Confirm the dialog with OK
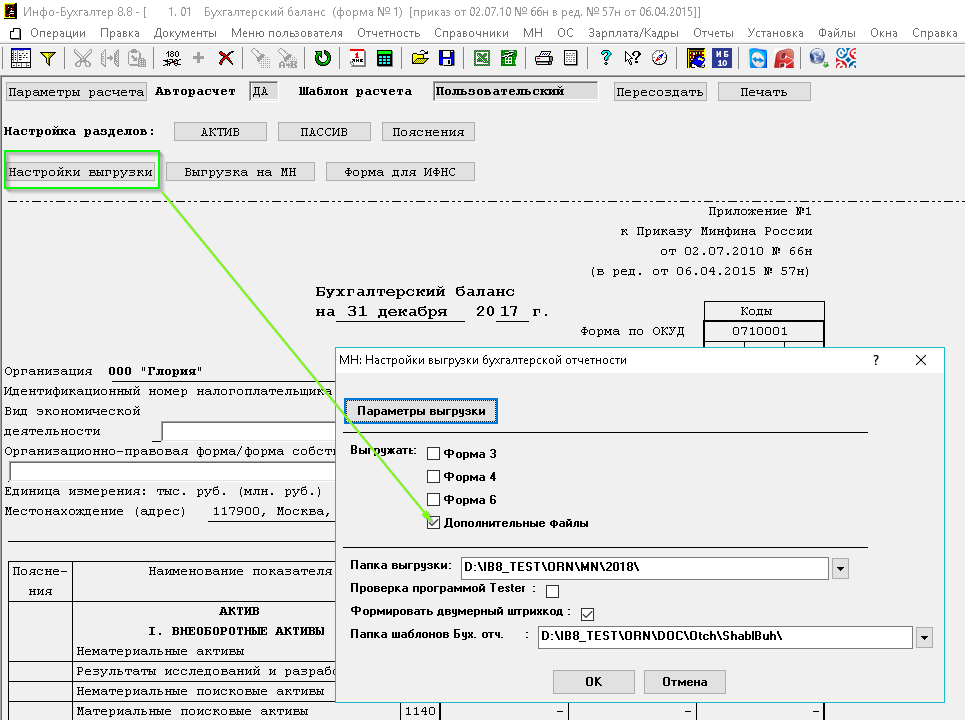The width and height of the screenshot is (965, 720). 594,682
